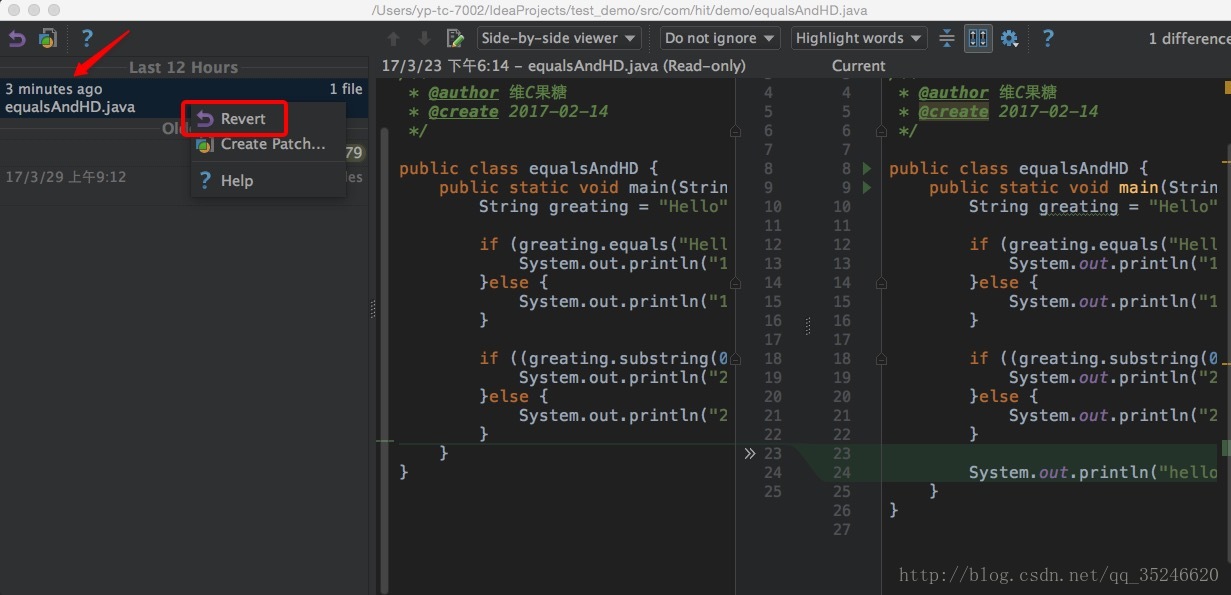1231x595 pixels.
Task: Click the run gutter arrow on line 8
Action: (x=867, y=169)
